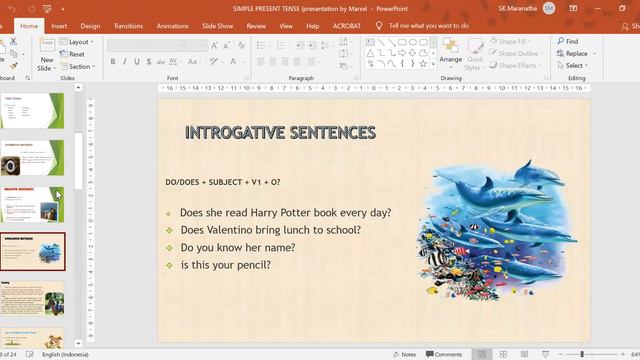Image resolution: width=640 pixels, height=360 pixels.
Task: Toggle Align Right paragraph alignment
Action: point(285,62)
